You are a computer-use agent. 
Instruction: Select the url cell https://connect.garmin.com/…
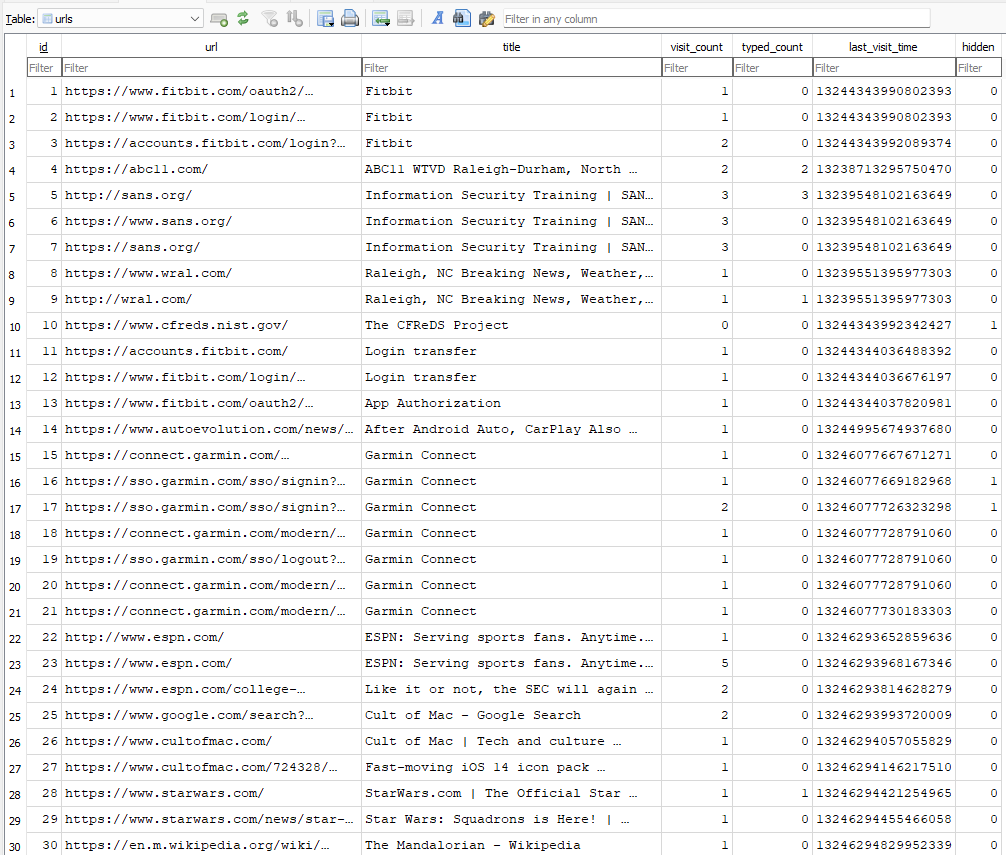[212, 455]
